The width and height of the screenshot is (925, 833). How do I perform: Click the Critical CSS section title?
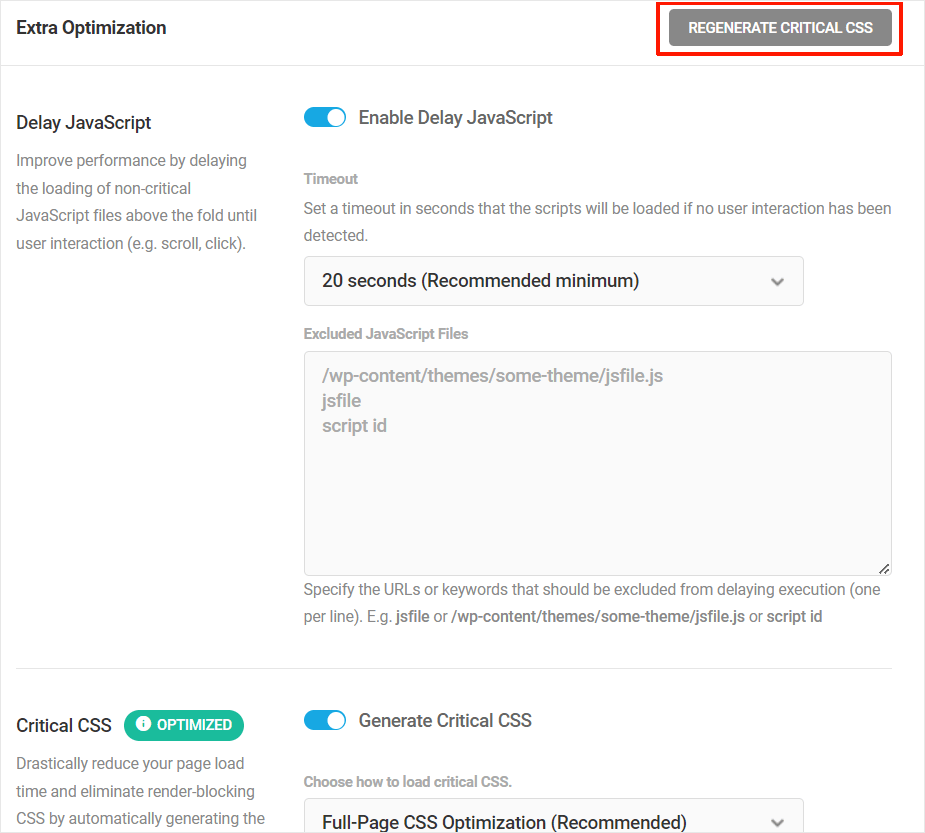point(63,725)
